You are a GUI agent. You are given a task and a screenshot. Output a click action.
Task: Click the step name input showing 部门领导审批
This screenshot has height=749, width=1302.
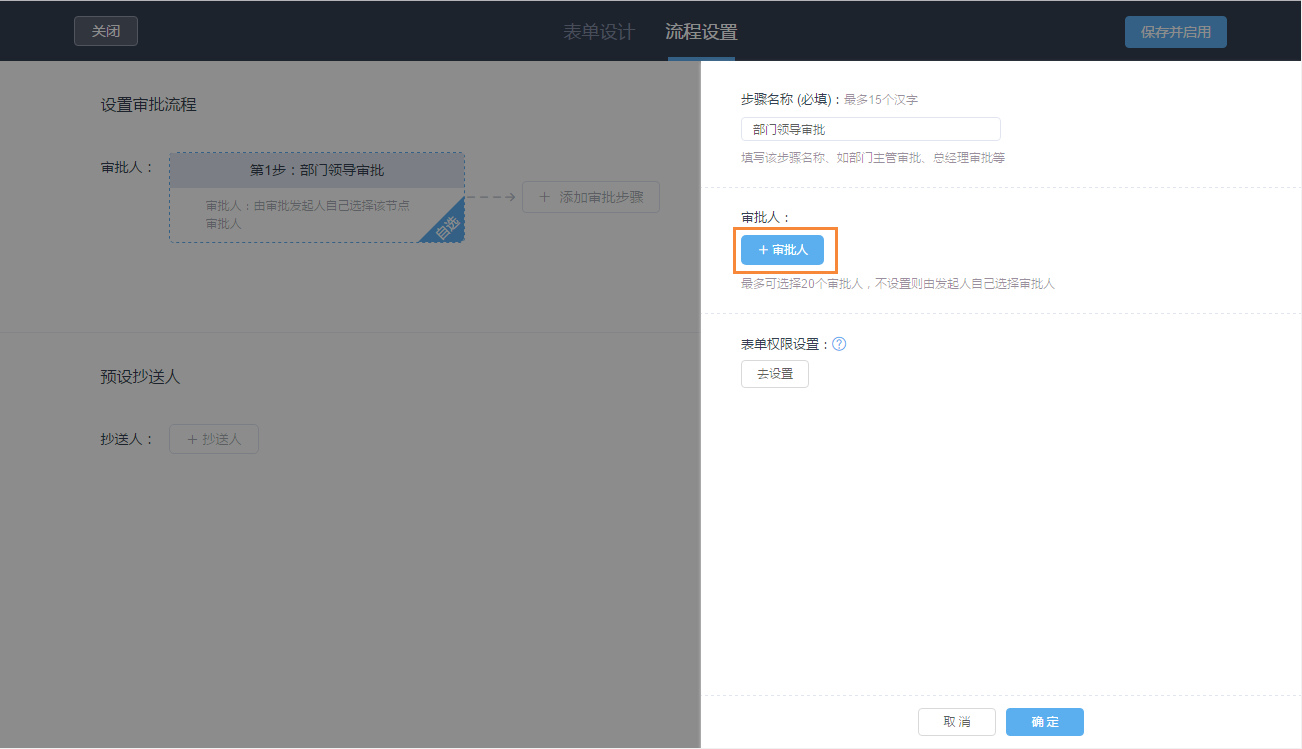[870, 128]
